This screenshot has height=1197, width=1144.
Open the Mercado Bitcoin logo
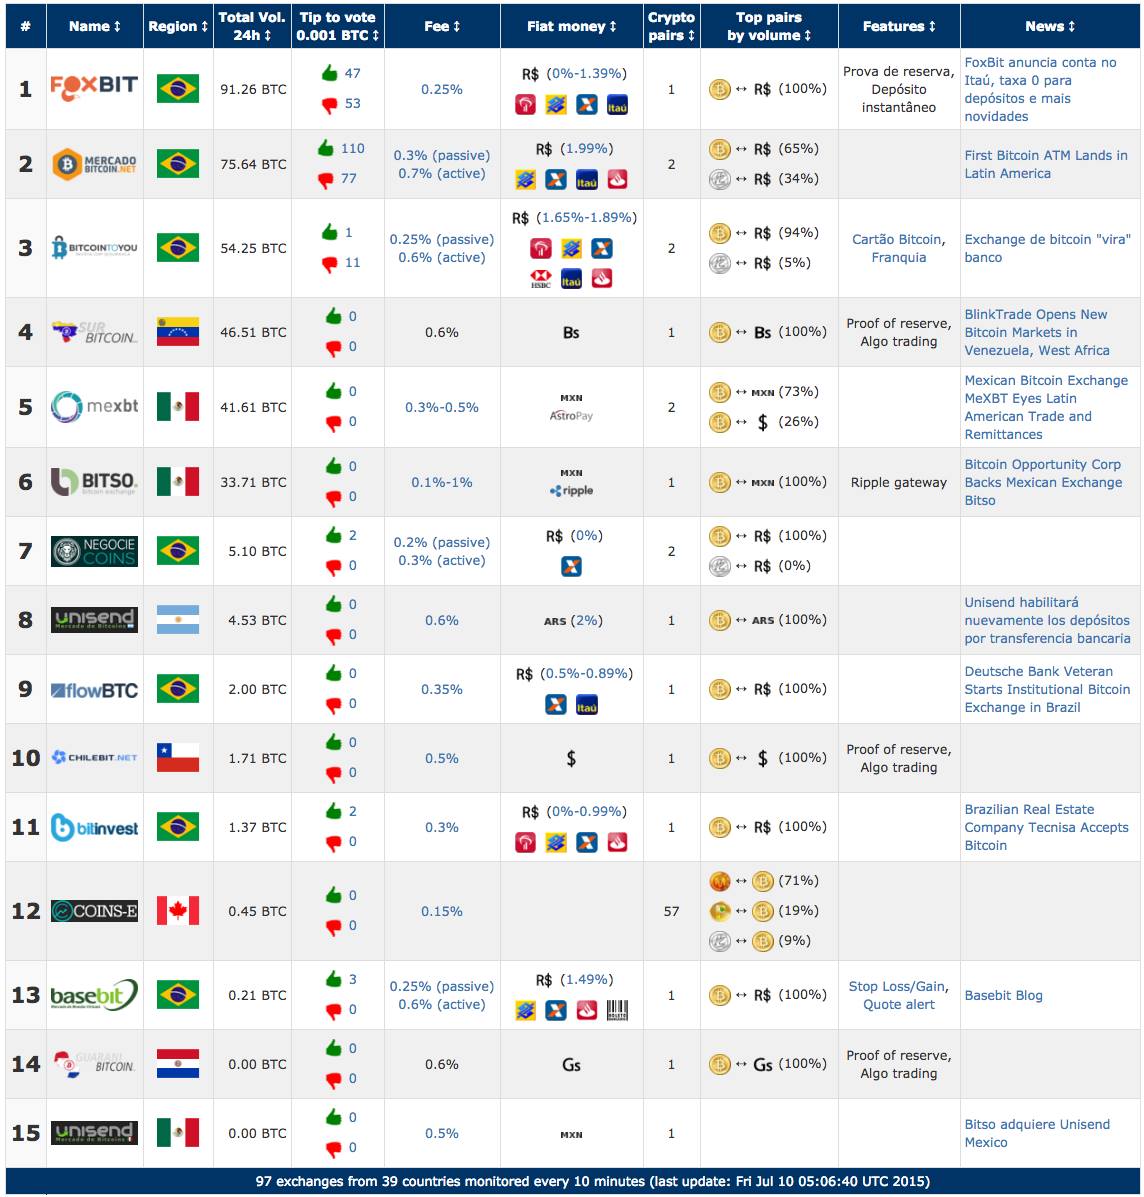pos(95,164)
